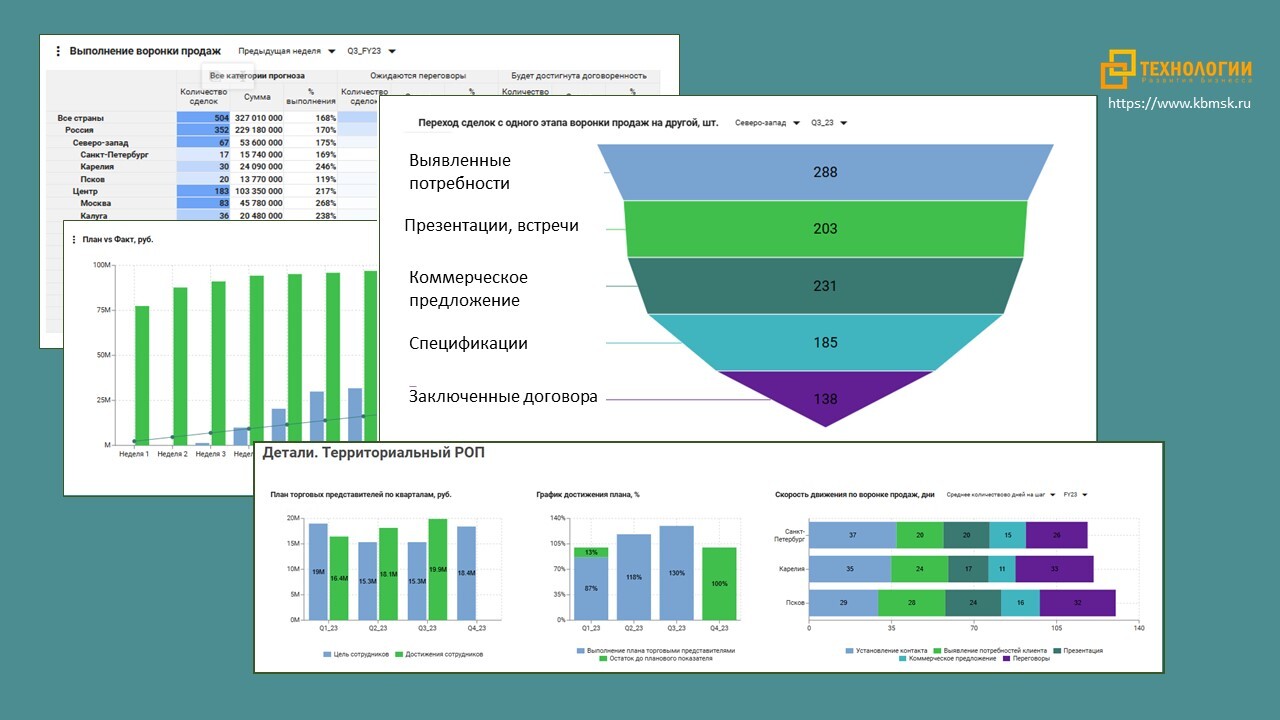
Task: Click the 504 deal count cell
Action: (204, 117)
